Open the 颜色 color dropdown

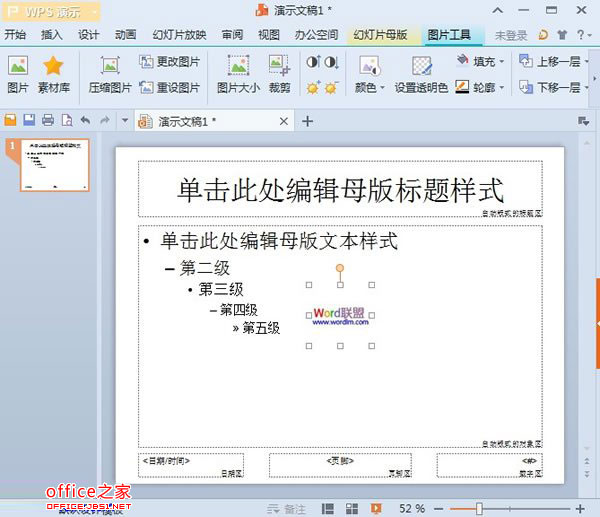369,75
